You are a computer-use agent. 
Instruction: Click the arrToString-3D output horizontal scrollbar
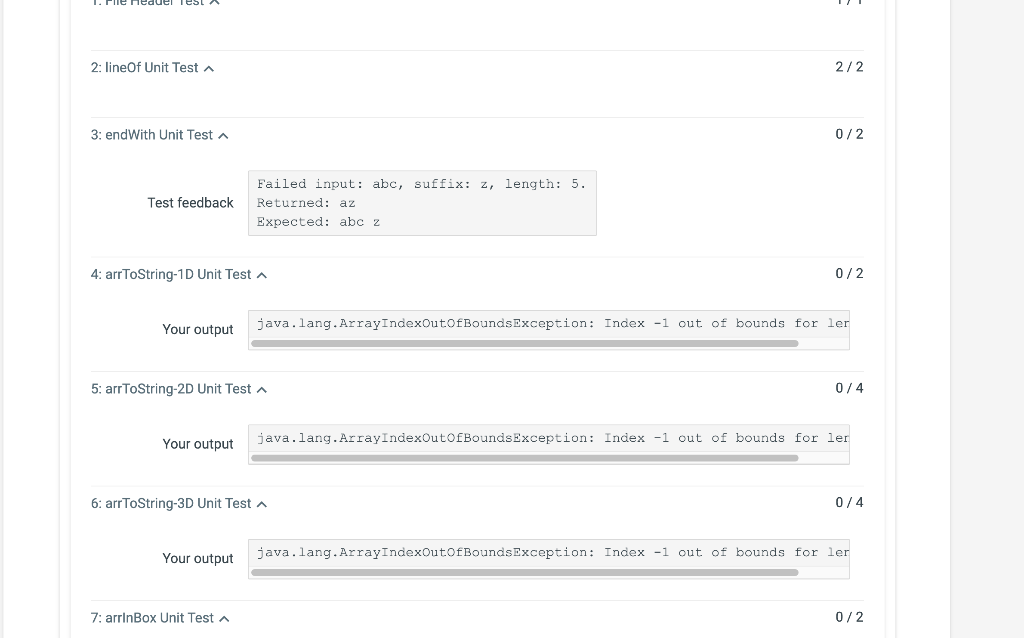click(525, 573)
